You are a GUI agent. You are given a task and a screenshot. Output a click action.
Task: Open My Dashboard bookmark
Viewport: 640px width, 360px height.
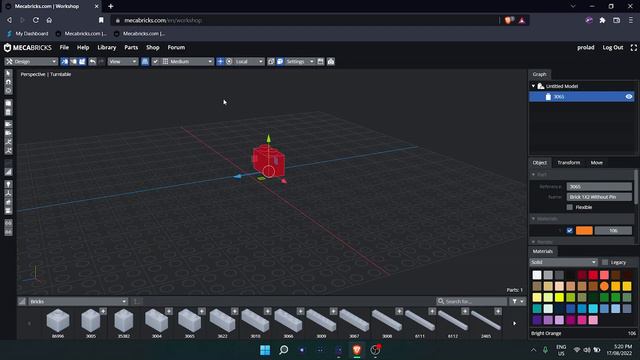click(x=28, y=34)
